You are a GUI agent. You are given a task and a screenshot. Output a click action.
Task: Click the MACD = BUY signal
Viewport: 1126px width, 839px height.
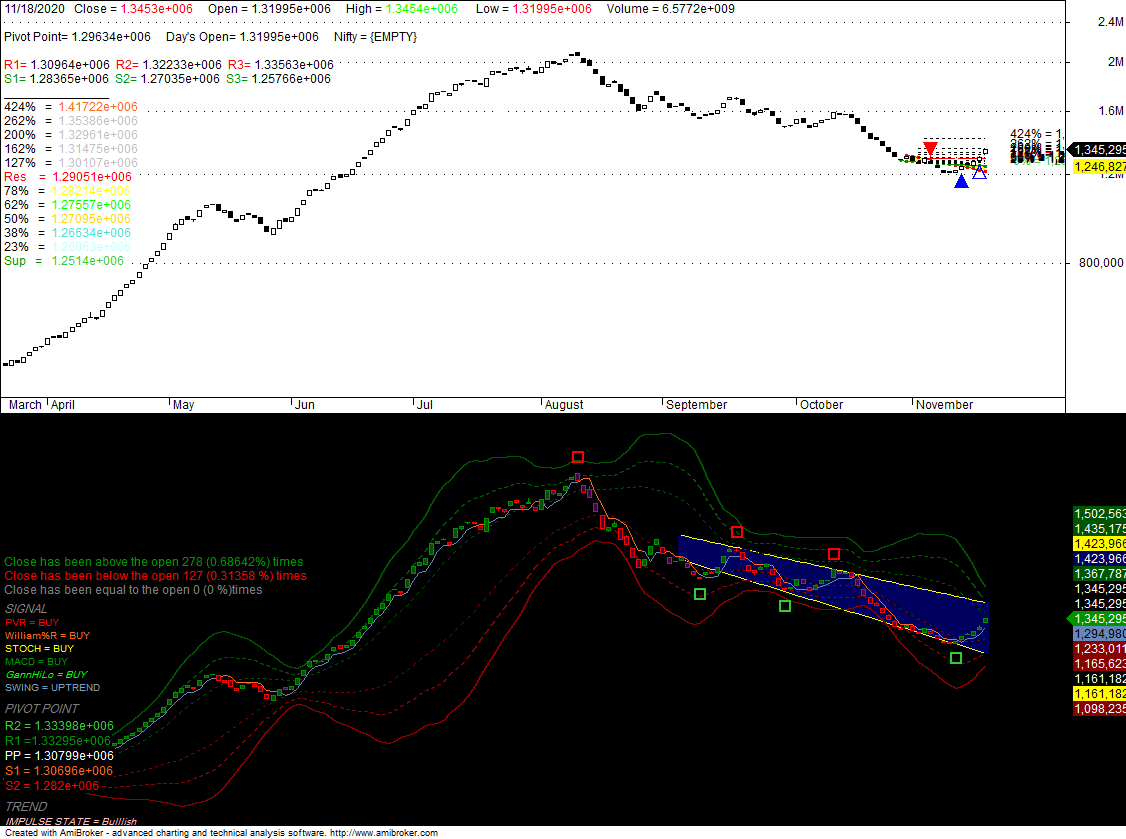(x=37, y=662)
